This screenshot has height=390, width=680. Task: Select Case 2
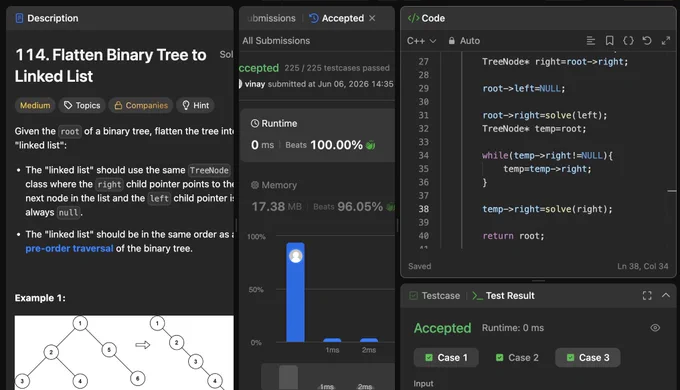517,358
